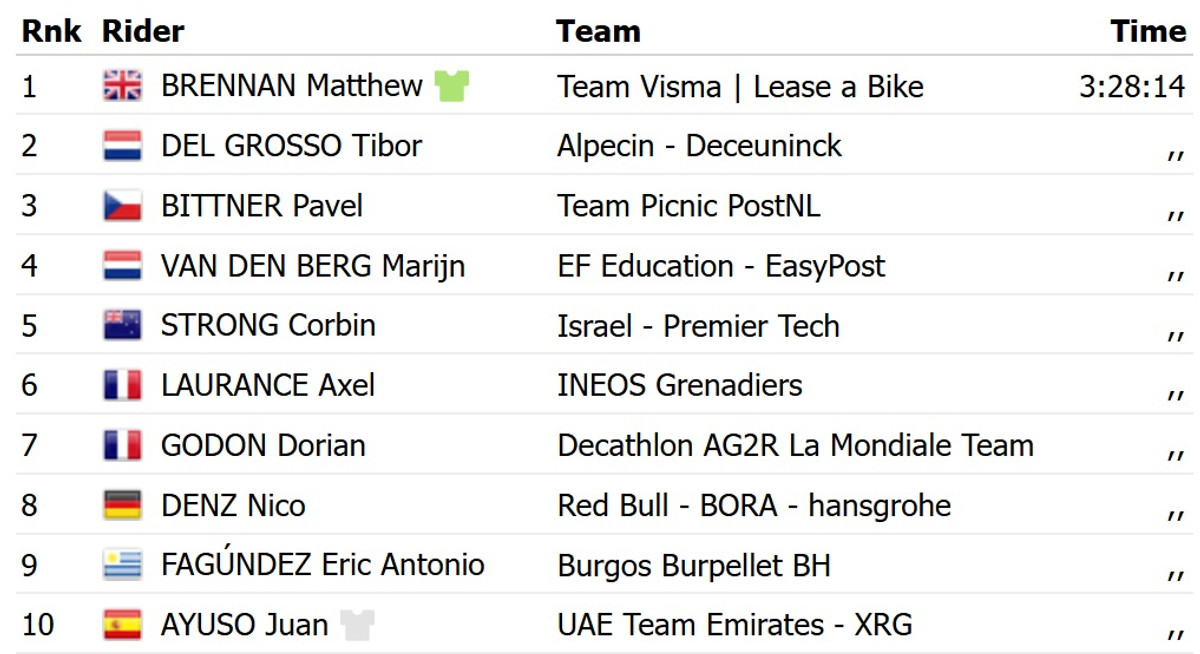Click the Uruguayan flag beside Fagúndez
The width and height of the screenshot is (1200, 654).
click(123, 566)
